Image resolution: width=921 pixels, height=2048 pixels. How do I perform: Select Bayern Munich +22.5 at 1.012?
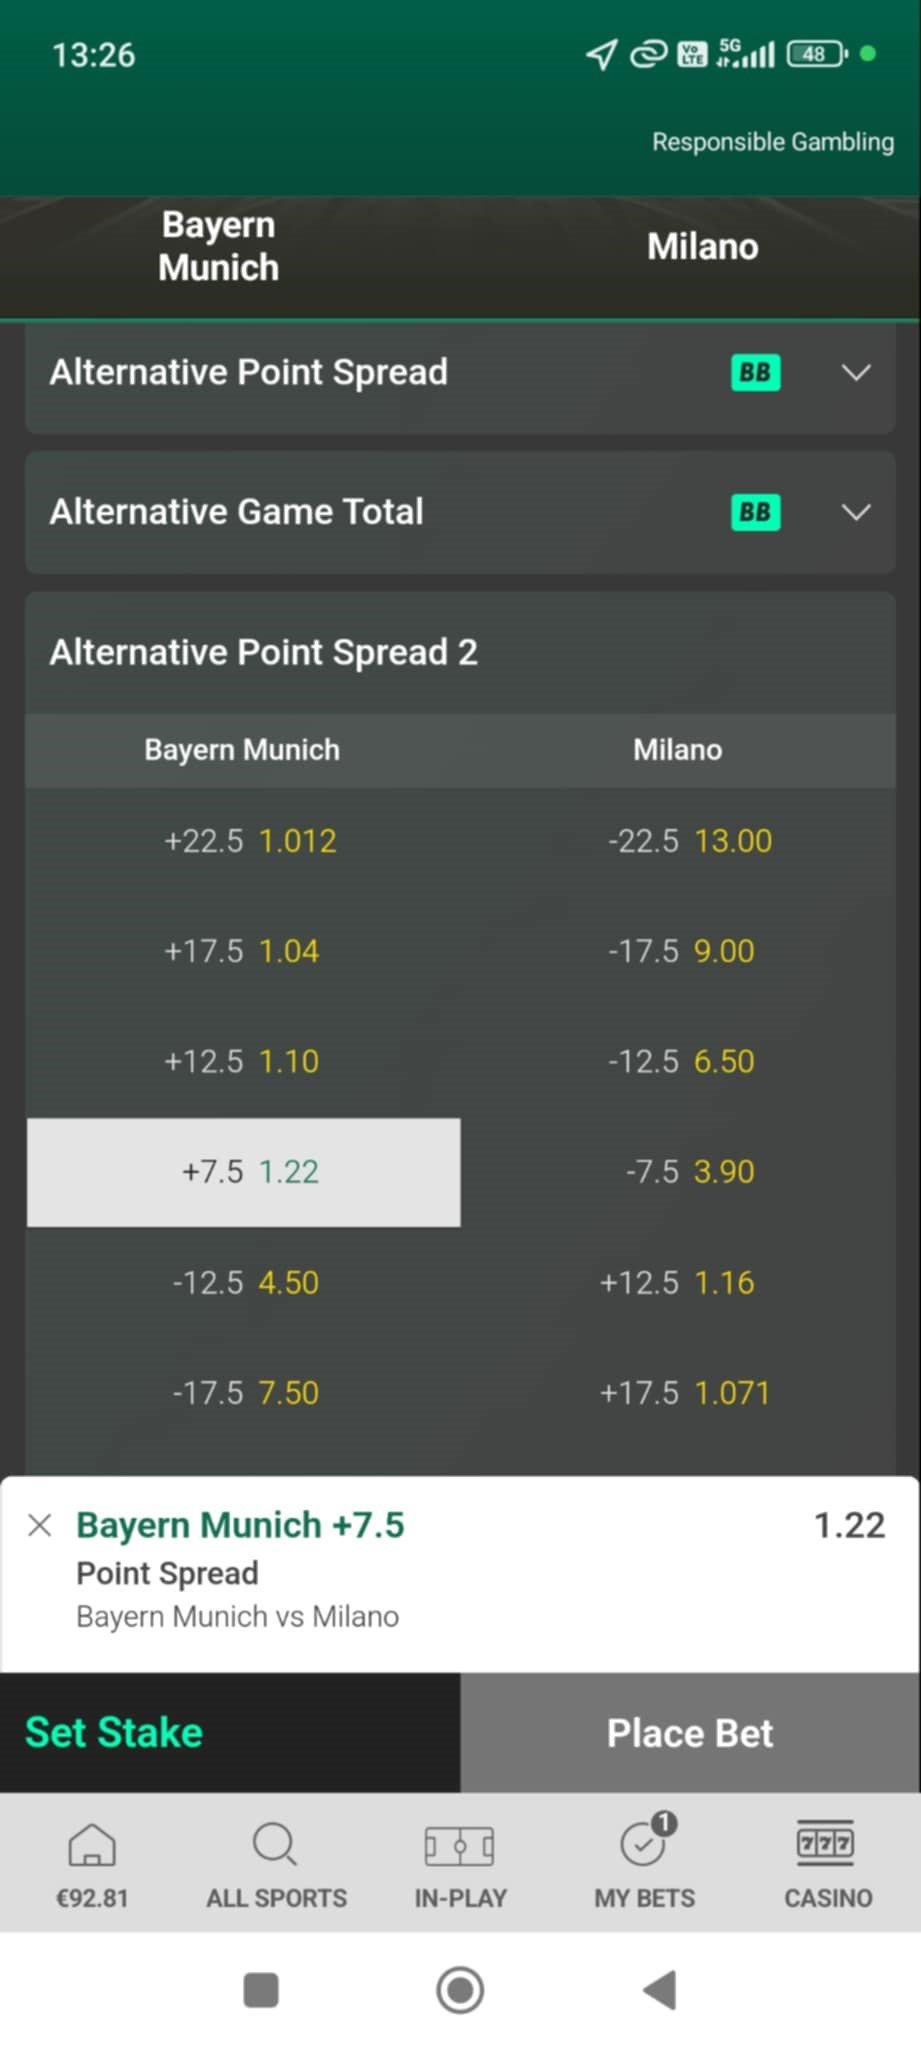pyautogui.click(x=243, y=841)
